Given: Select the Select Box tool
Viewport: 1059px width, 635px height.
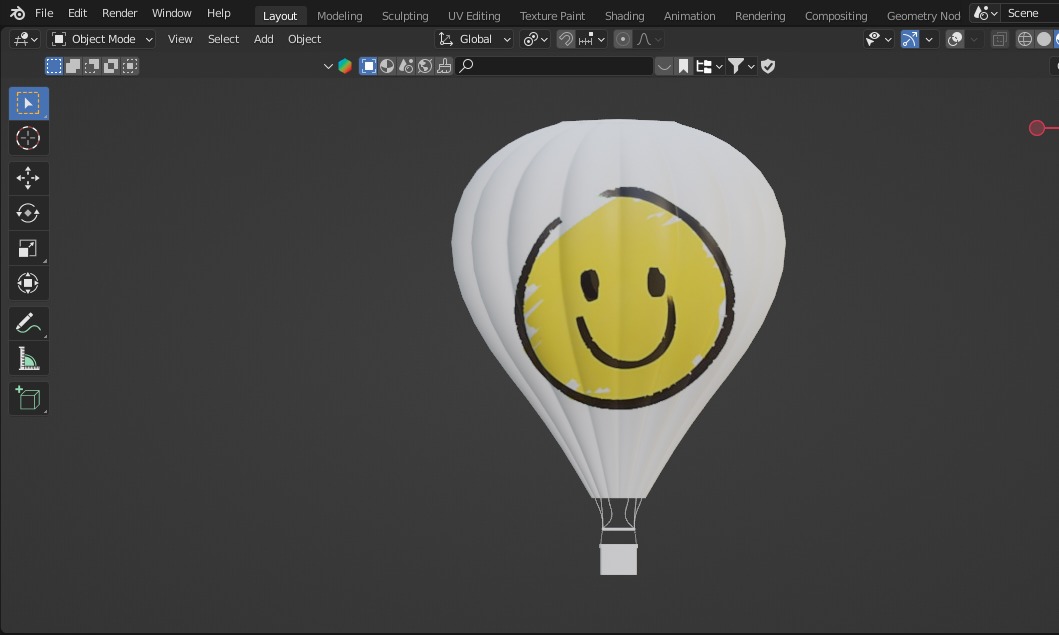Looking at the screenshot, I should tap(28, 103).
